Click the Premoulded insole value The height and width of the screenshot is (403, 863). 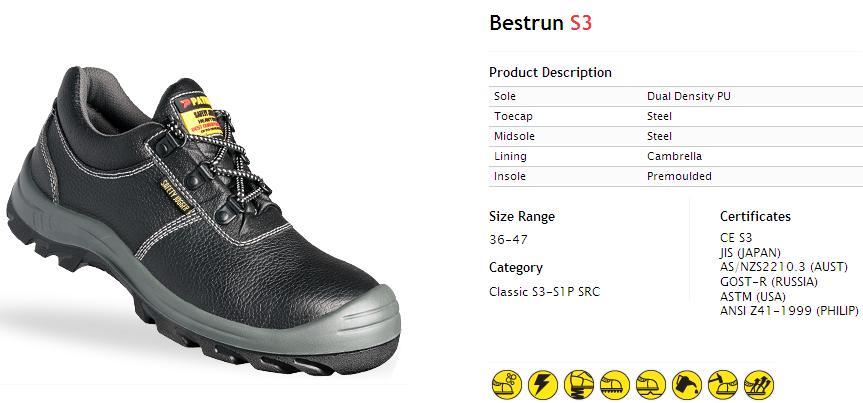pyautogui.click(x=679, y=176)
